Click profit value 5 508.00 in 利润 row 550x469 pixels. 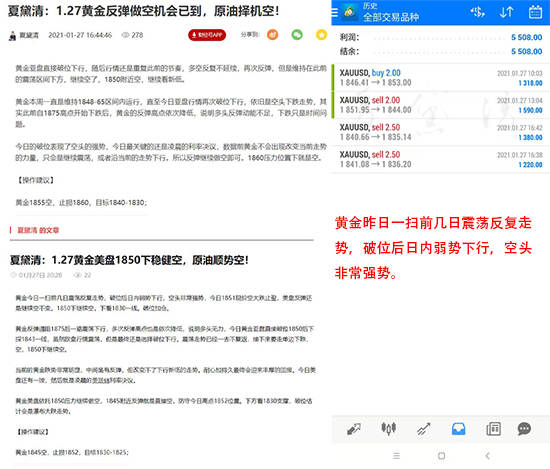(x=526, y=37)
